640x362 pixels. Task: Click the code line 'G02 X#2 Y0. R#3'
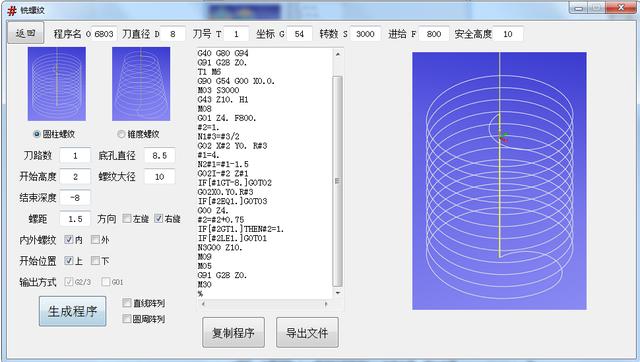pyautogui.click(x=232, y=146)
